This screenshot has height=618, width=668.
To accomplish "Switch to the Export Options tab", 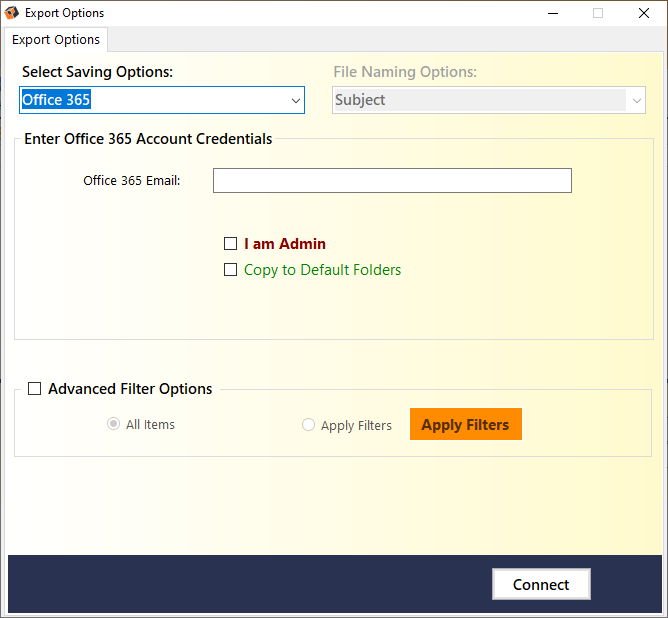I will (56, 40).
